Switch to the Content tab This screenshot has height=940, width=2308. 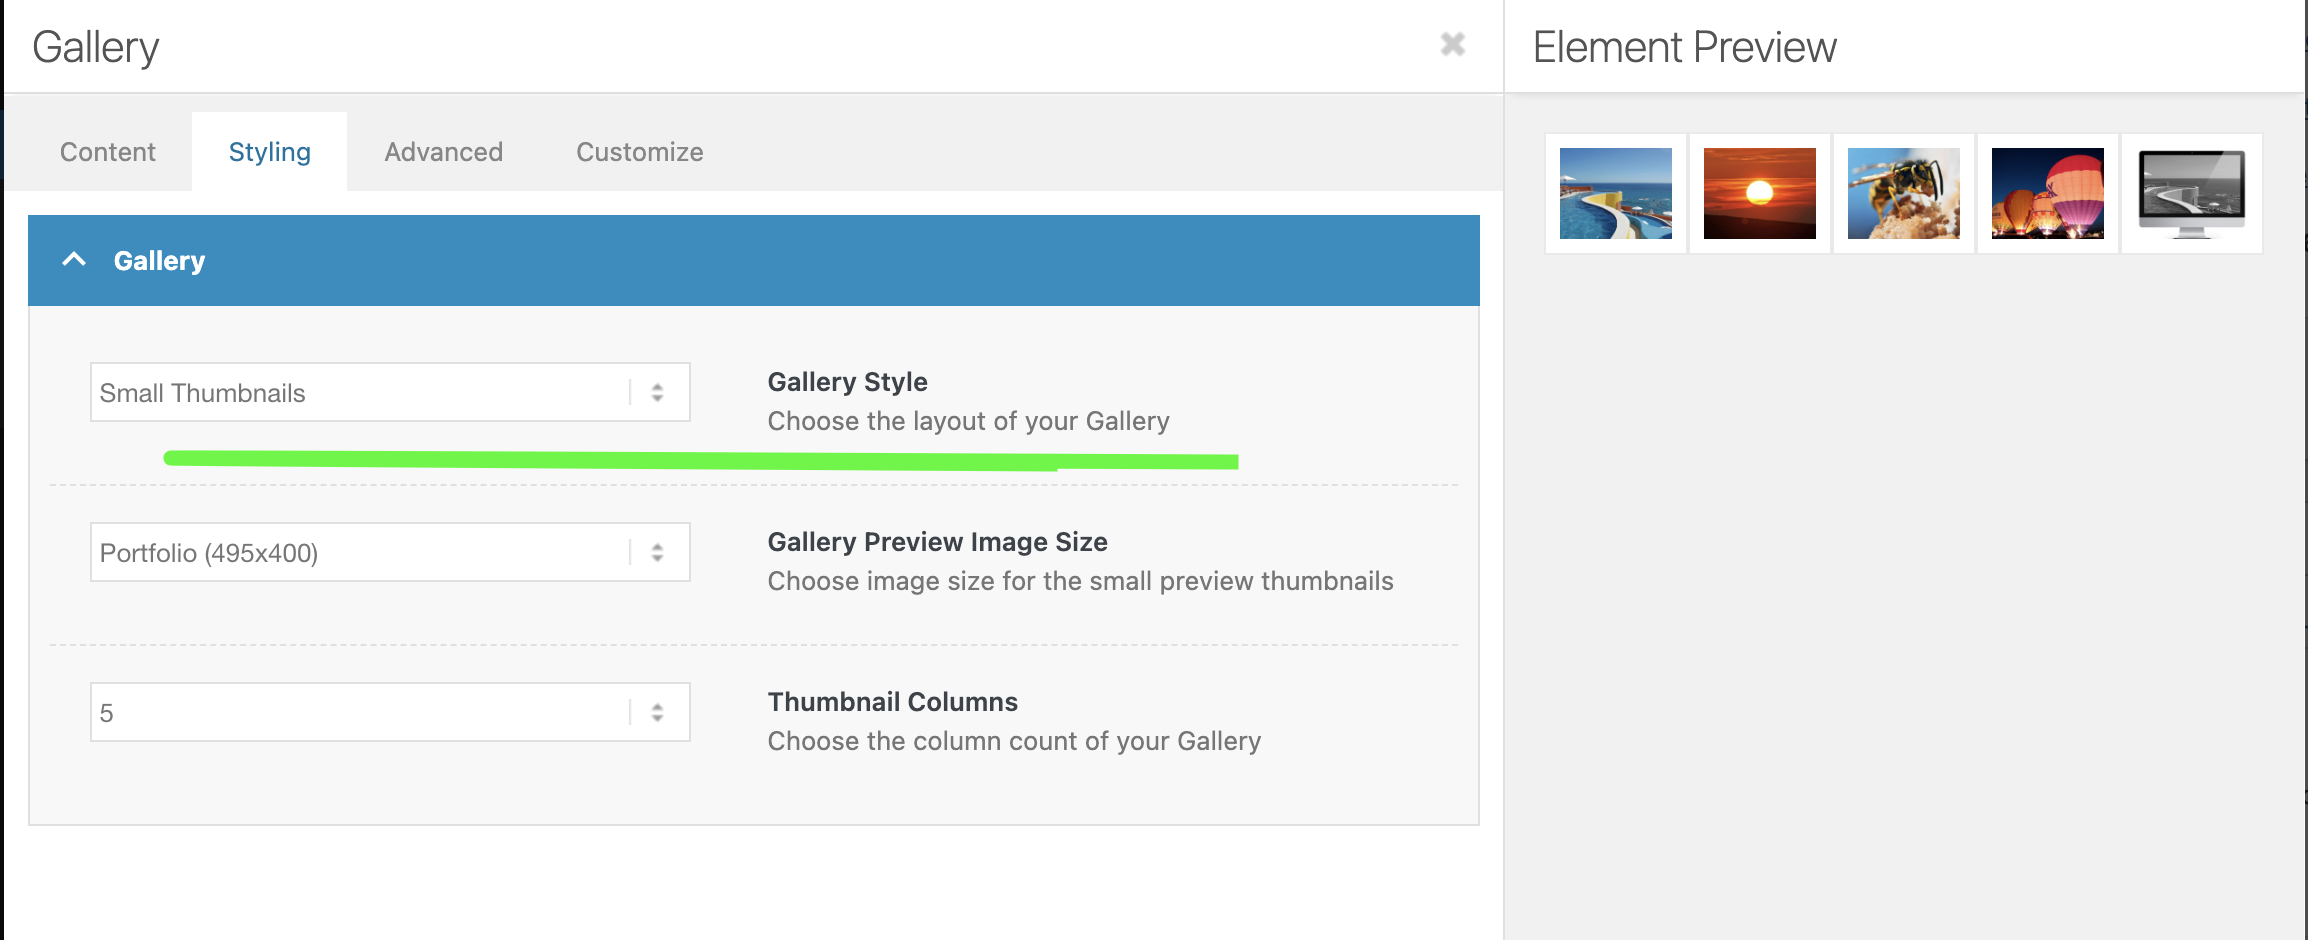click(x=108, y=152)
